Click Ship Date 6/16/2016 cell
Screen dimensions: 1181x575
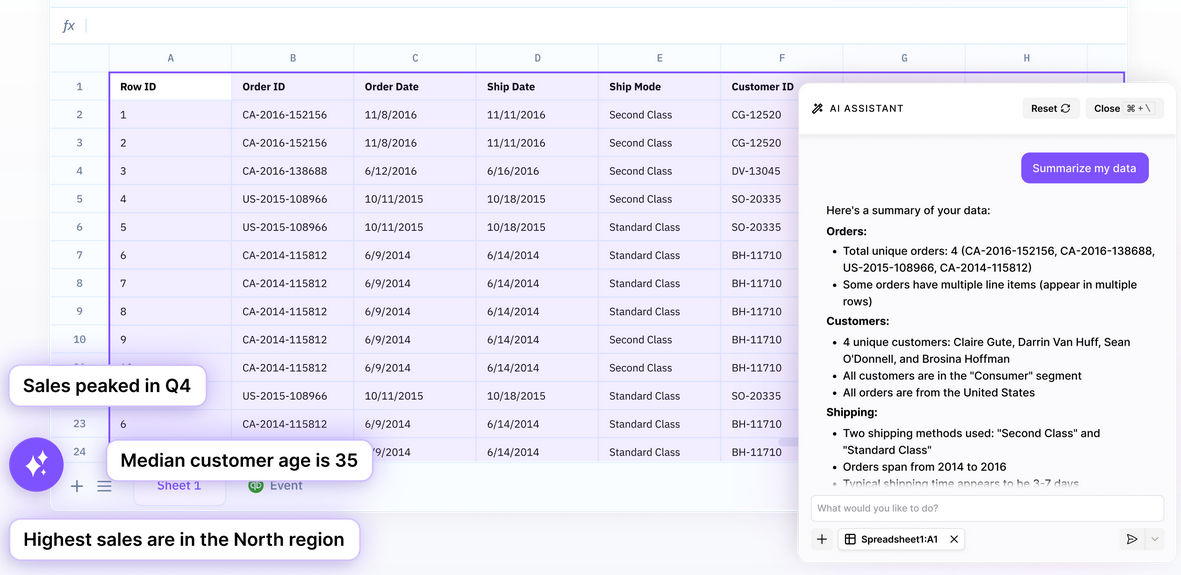537,171
